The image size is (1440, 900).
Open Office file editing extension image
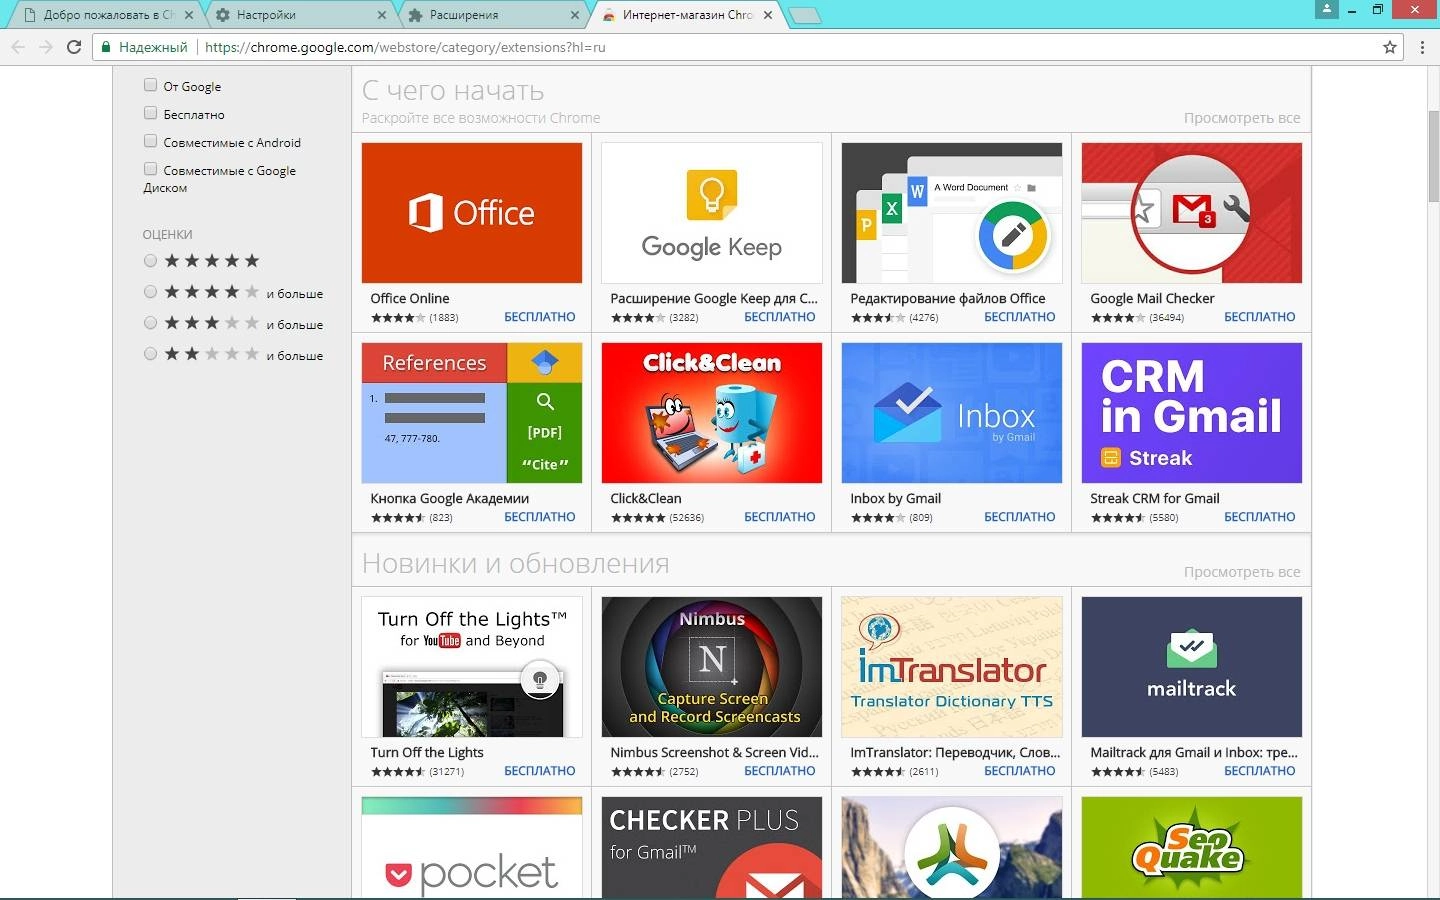point(952,213)
